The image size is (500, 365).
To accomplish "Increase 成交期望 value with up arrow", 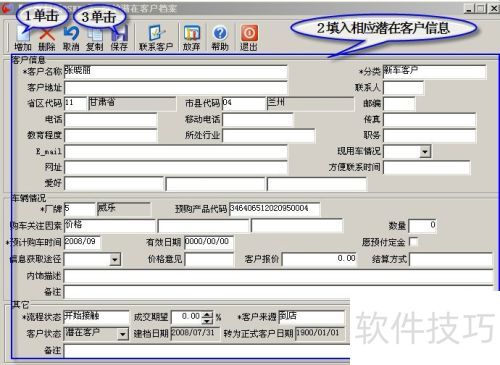I will pos(207,314).
